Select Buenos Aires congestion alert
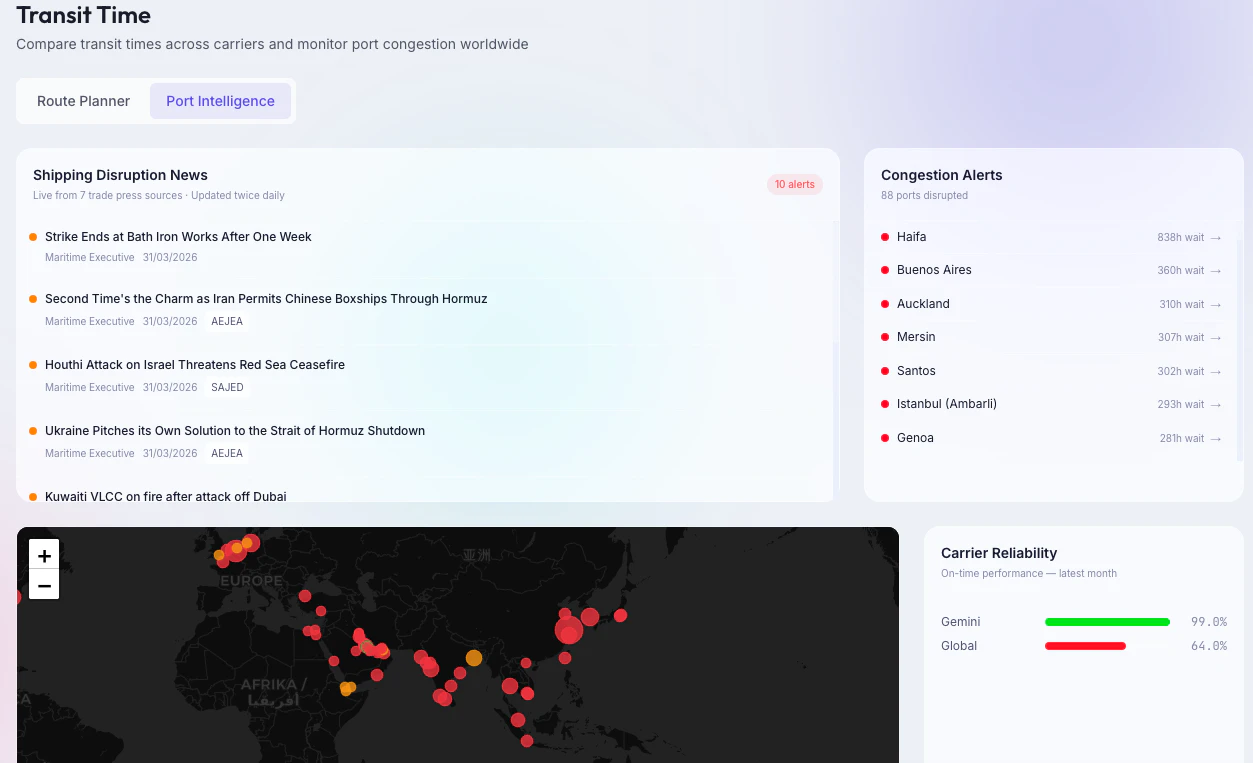Image resolution: width=1253 pixels, height=763 pixels. 1051,270
